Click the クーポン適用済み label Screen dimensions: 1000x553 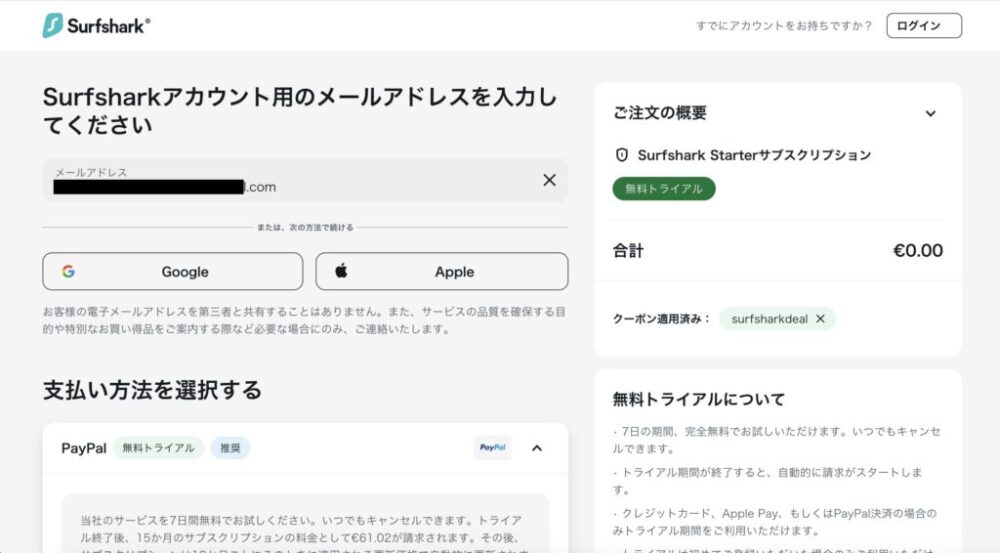click(x=661, y=319)
